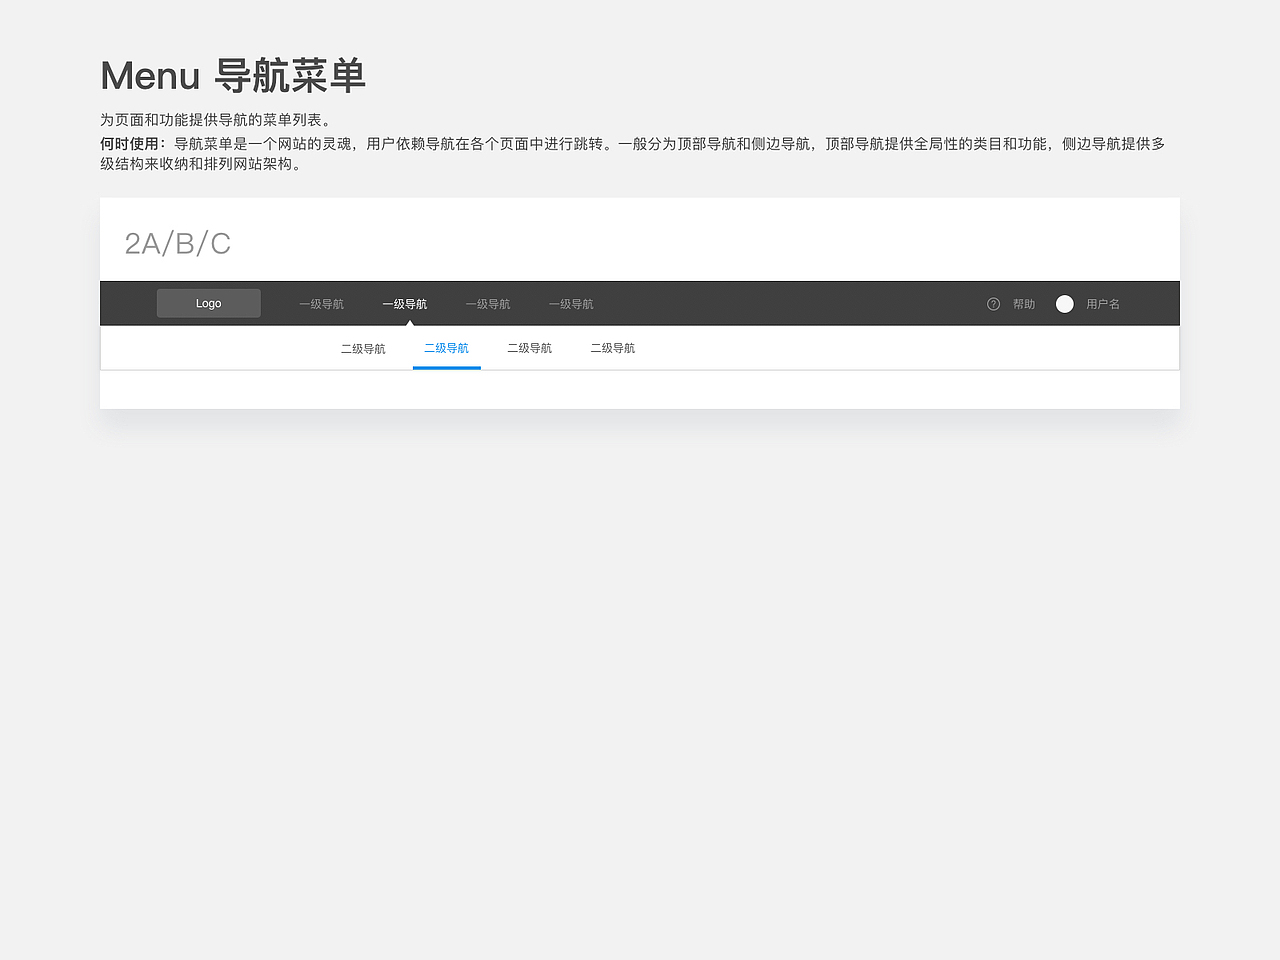Switch to the last 二级导航 tab
Viewport: 1280px width, 960px height.
tap(613, 348)
